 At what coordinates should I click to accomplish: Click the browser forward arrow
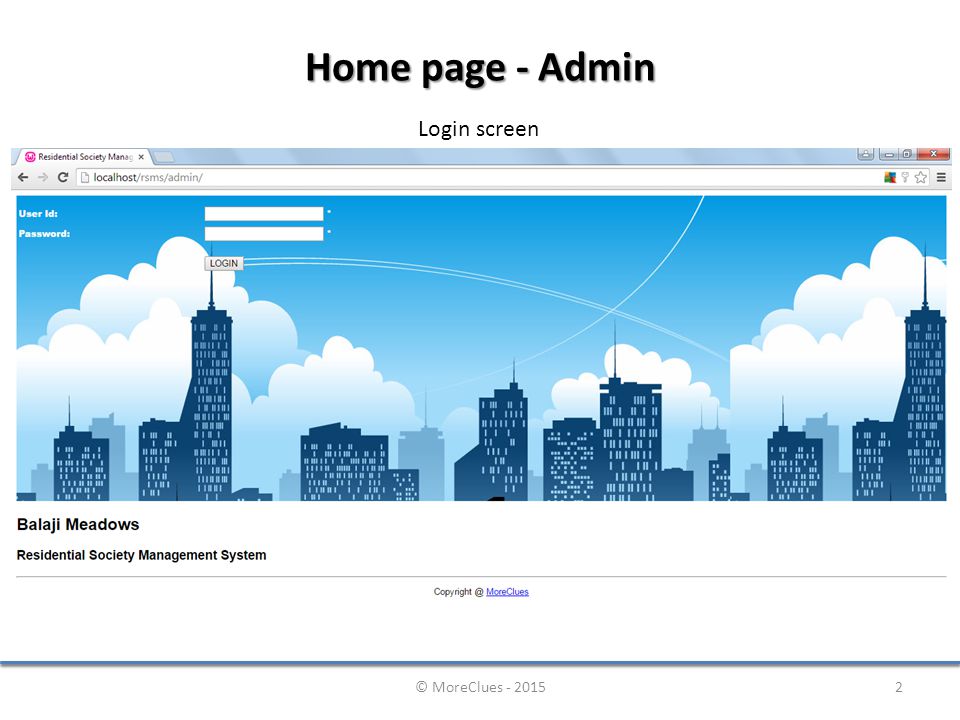(x=43, y=178)
